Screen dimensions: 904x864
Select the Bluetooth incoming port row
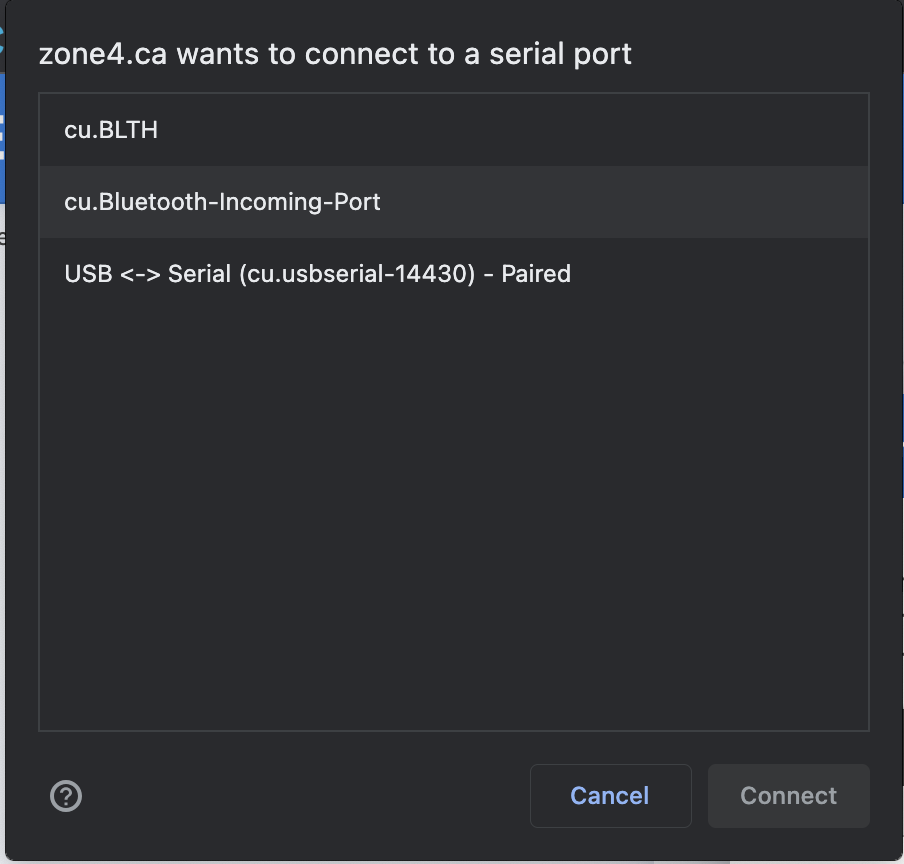click(x=222, y=202)
